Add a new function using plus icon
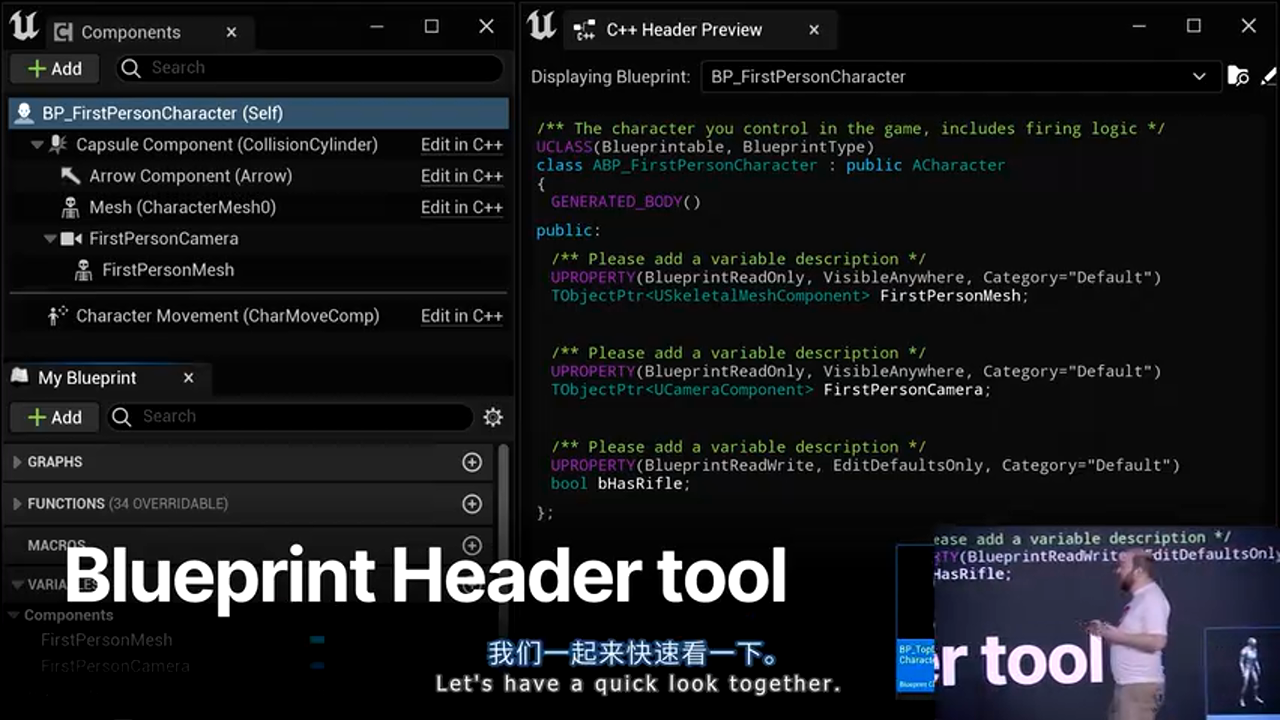The height and width of the screenshot is (720, 1280). (472, 504)
